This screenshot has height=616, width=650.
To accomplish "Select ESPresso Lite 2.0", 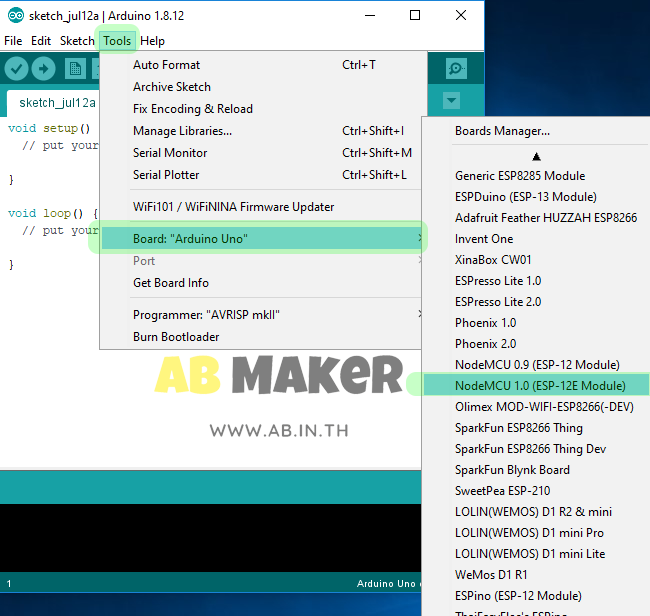I will (536, 302).
